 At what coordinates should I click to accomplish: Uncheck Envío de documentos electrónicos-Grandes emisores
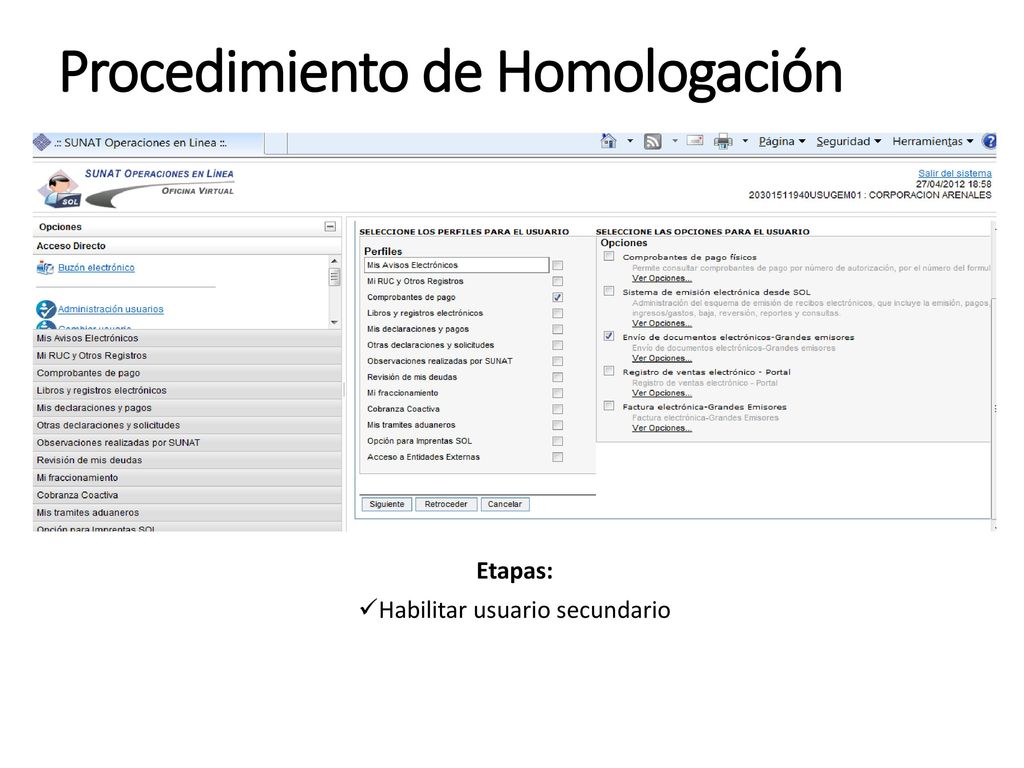tap(609, 336)
